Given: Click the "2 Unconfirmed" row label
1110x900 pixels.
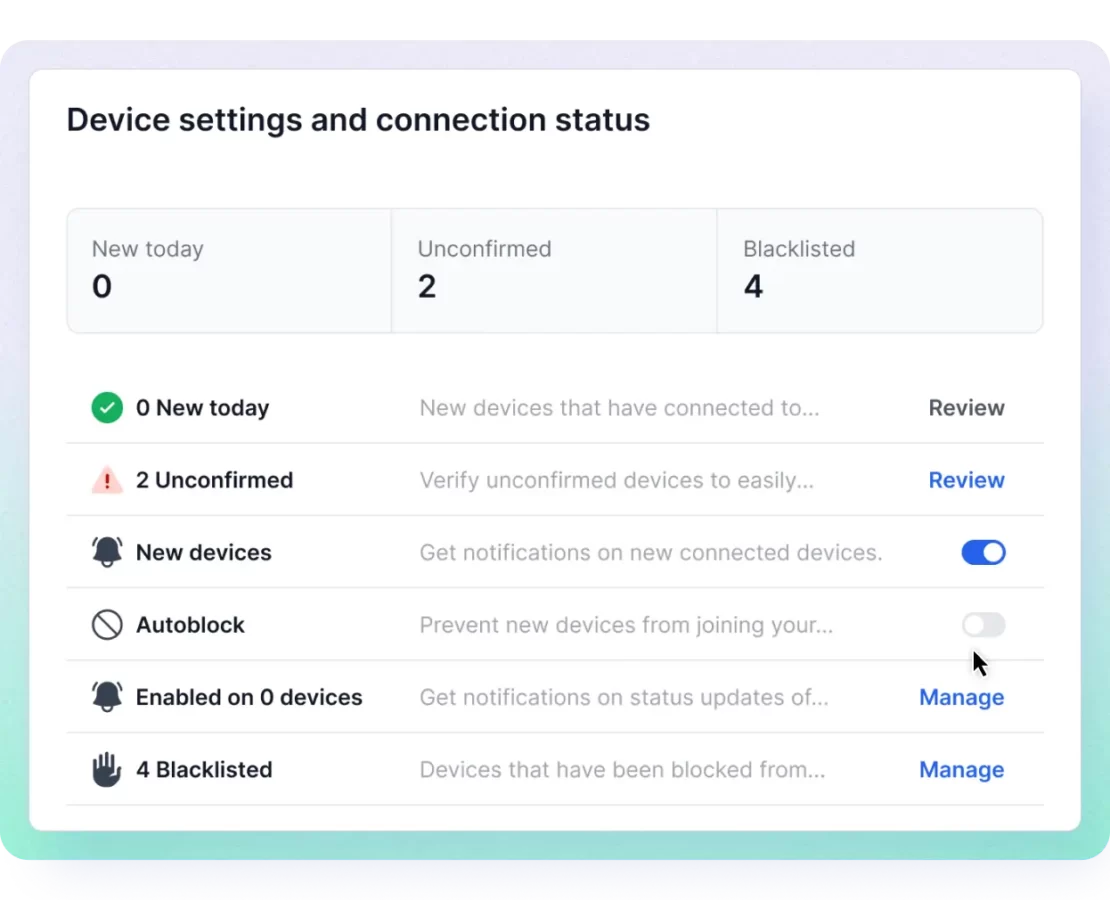Looking at the screenshot, I should pyautogui.click(x=214, y=480).
